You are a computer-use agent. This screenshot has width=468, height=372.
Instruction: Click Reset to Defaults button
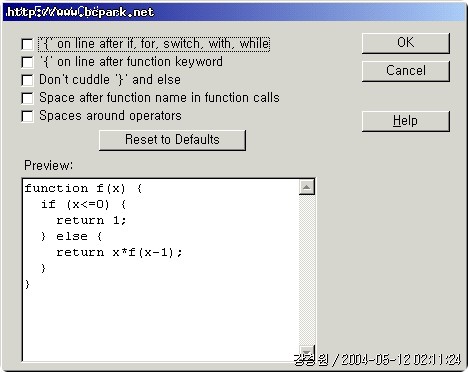(x=172, y=140)
